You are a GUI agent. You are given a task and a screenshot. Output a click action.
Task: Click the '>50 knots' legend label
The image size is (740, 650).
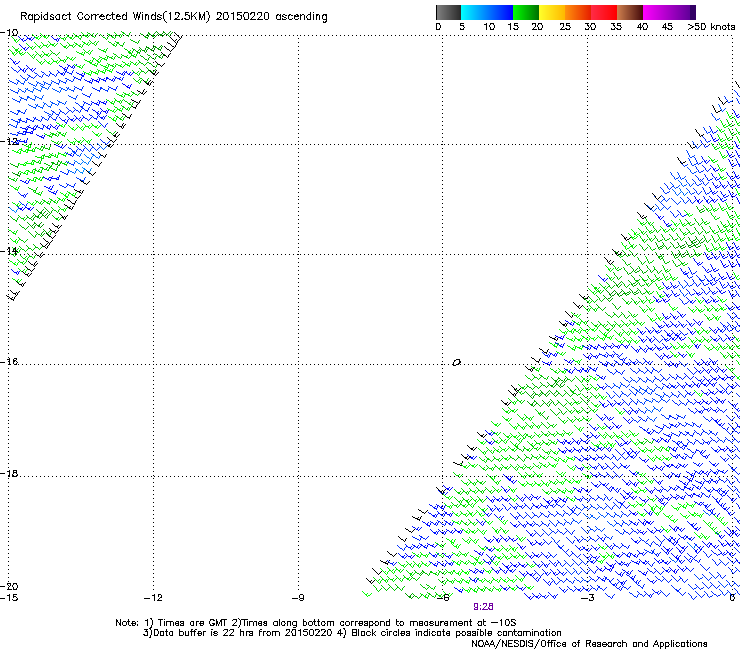pos(711,27)
